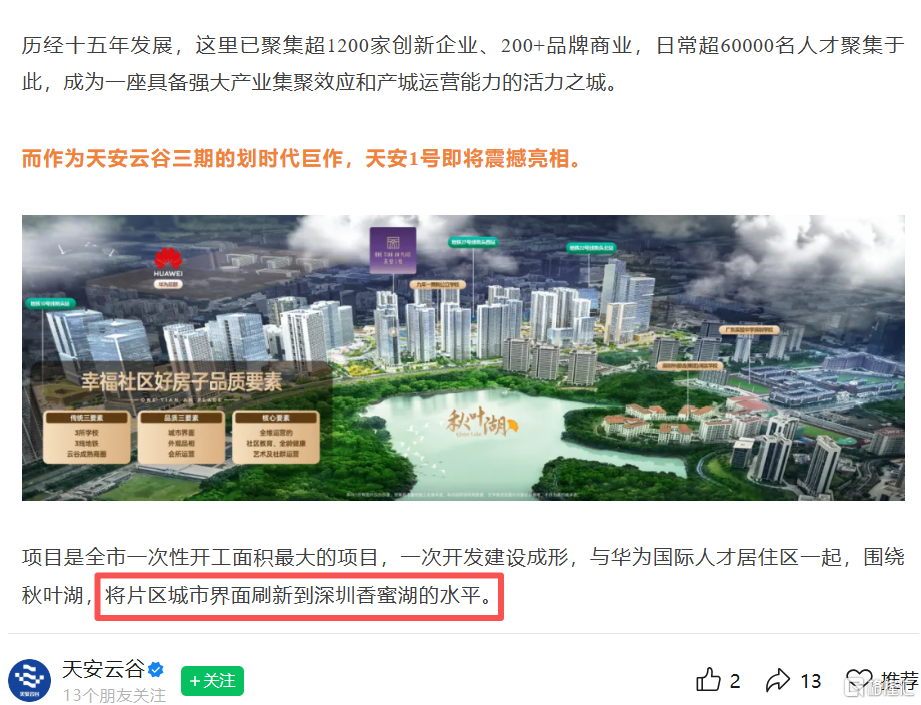Tap the heart 推荐 recommend icon
The image size is (921, 705).
pos(858,680)
